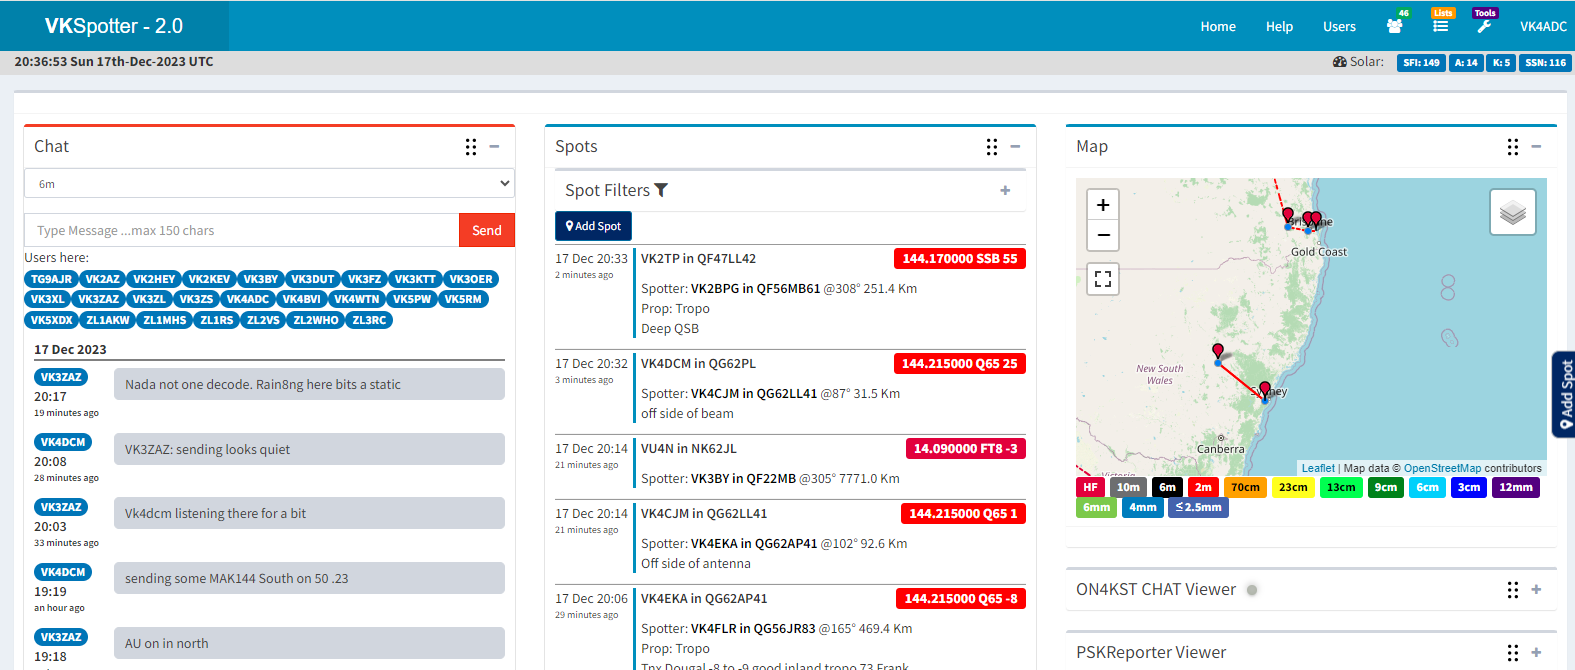Screen dimensions: 1575x670
Task: Click the chat message input field
Action: (242, 231)
